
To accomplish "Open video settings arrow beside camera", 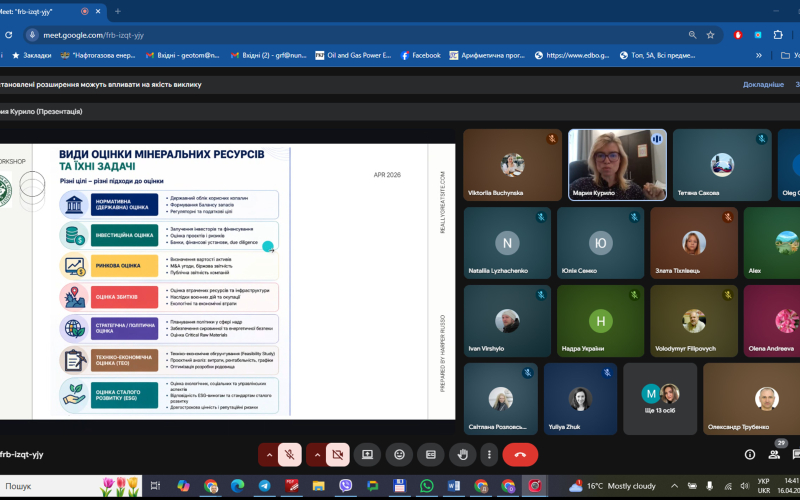I will 317,455.
